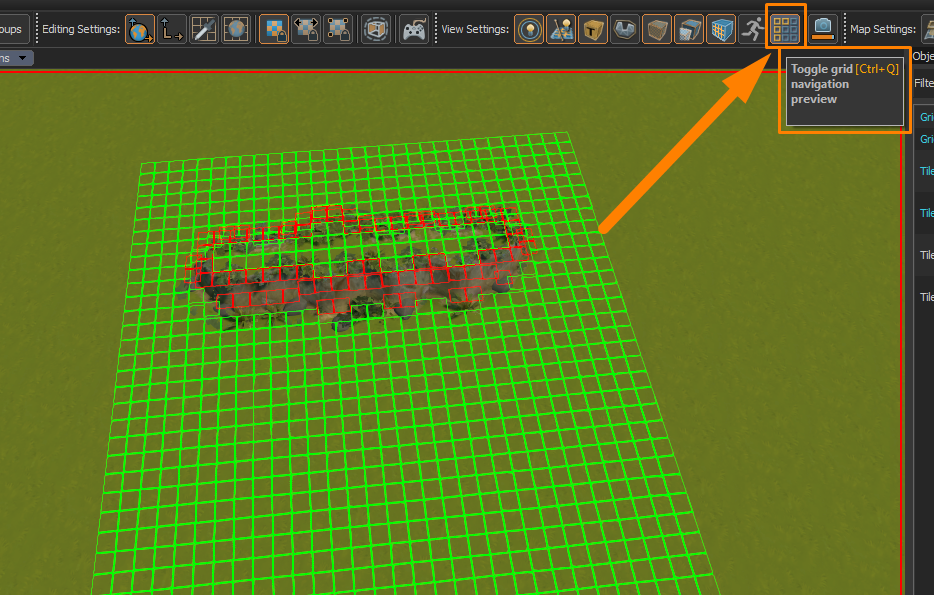
Task: Click the hollow basin-shaped mesh icon
Action: (625, 30)
